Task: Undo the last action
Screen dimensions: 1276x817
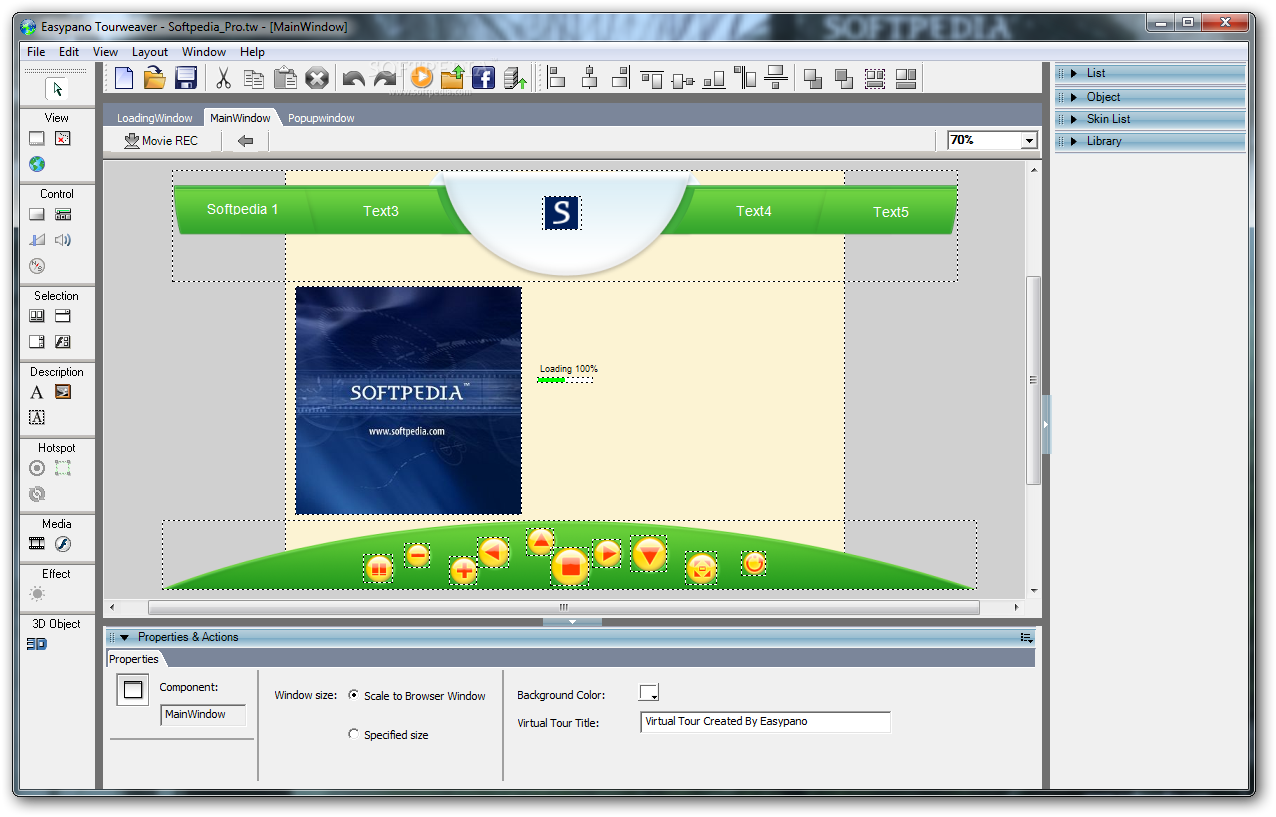Action: pyautogui.click(x=353, y=78)
